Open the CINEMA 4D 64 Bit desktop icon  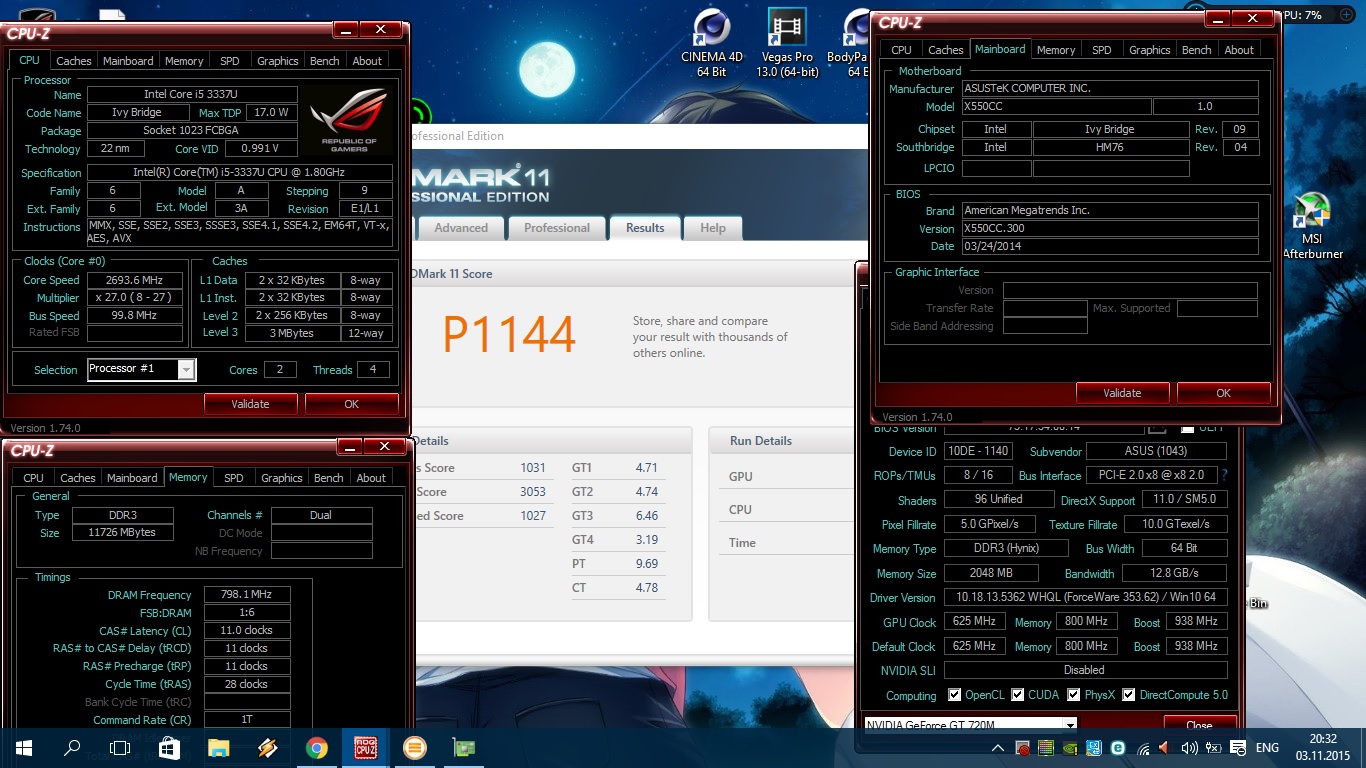pyautogui.click(x=712, y=42)
